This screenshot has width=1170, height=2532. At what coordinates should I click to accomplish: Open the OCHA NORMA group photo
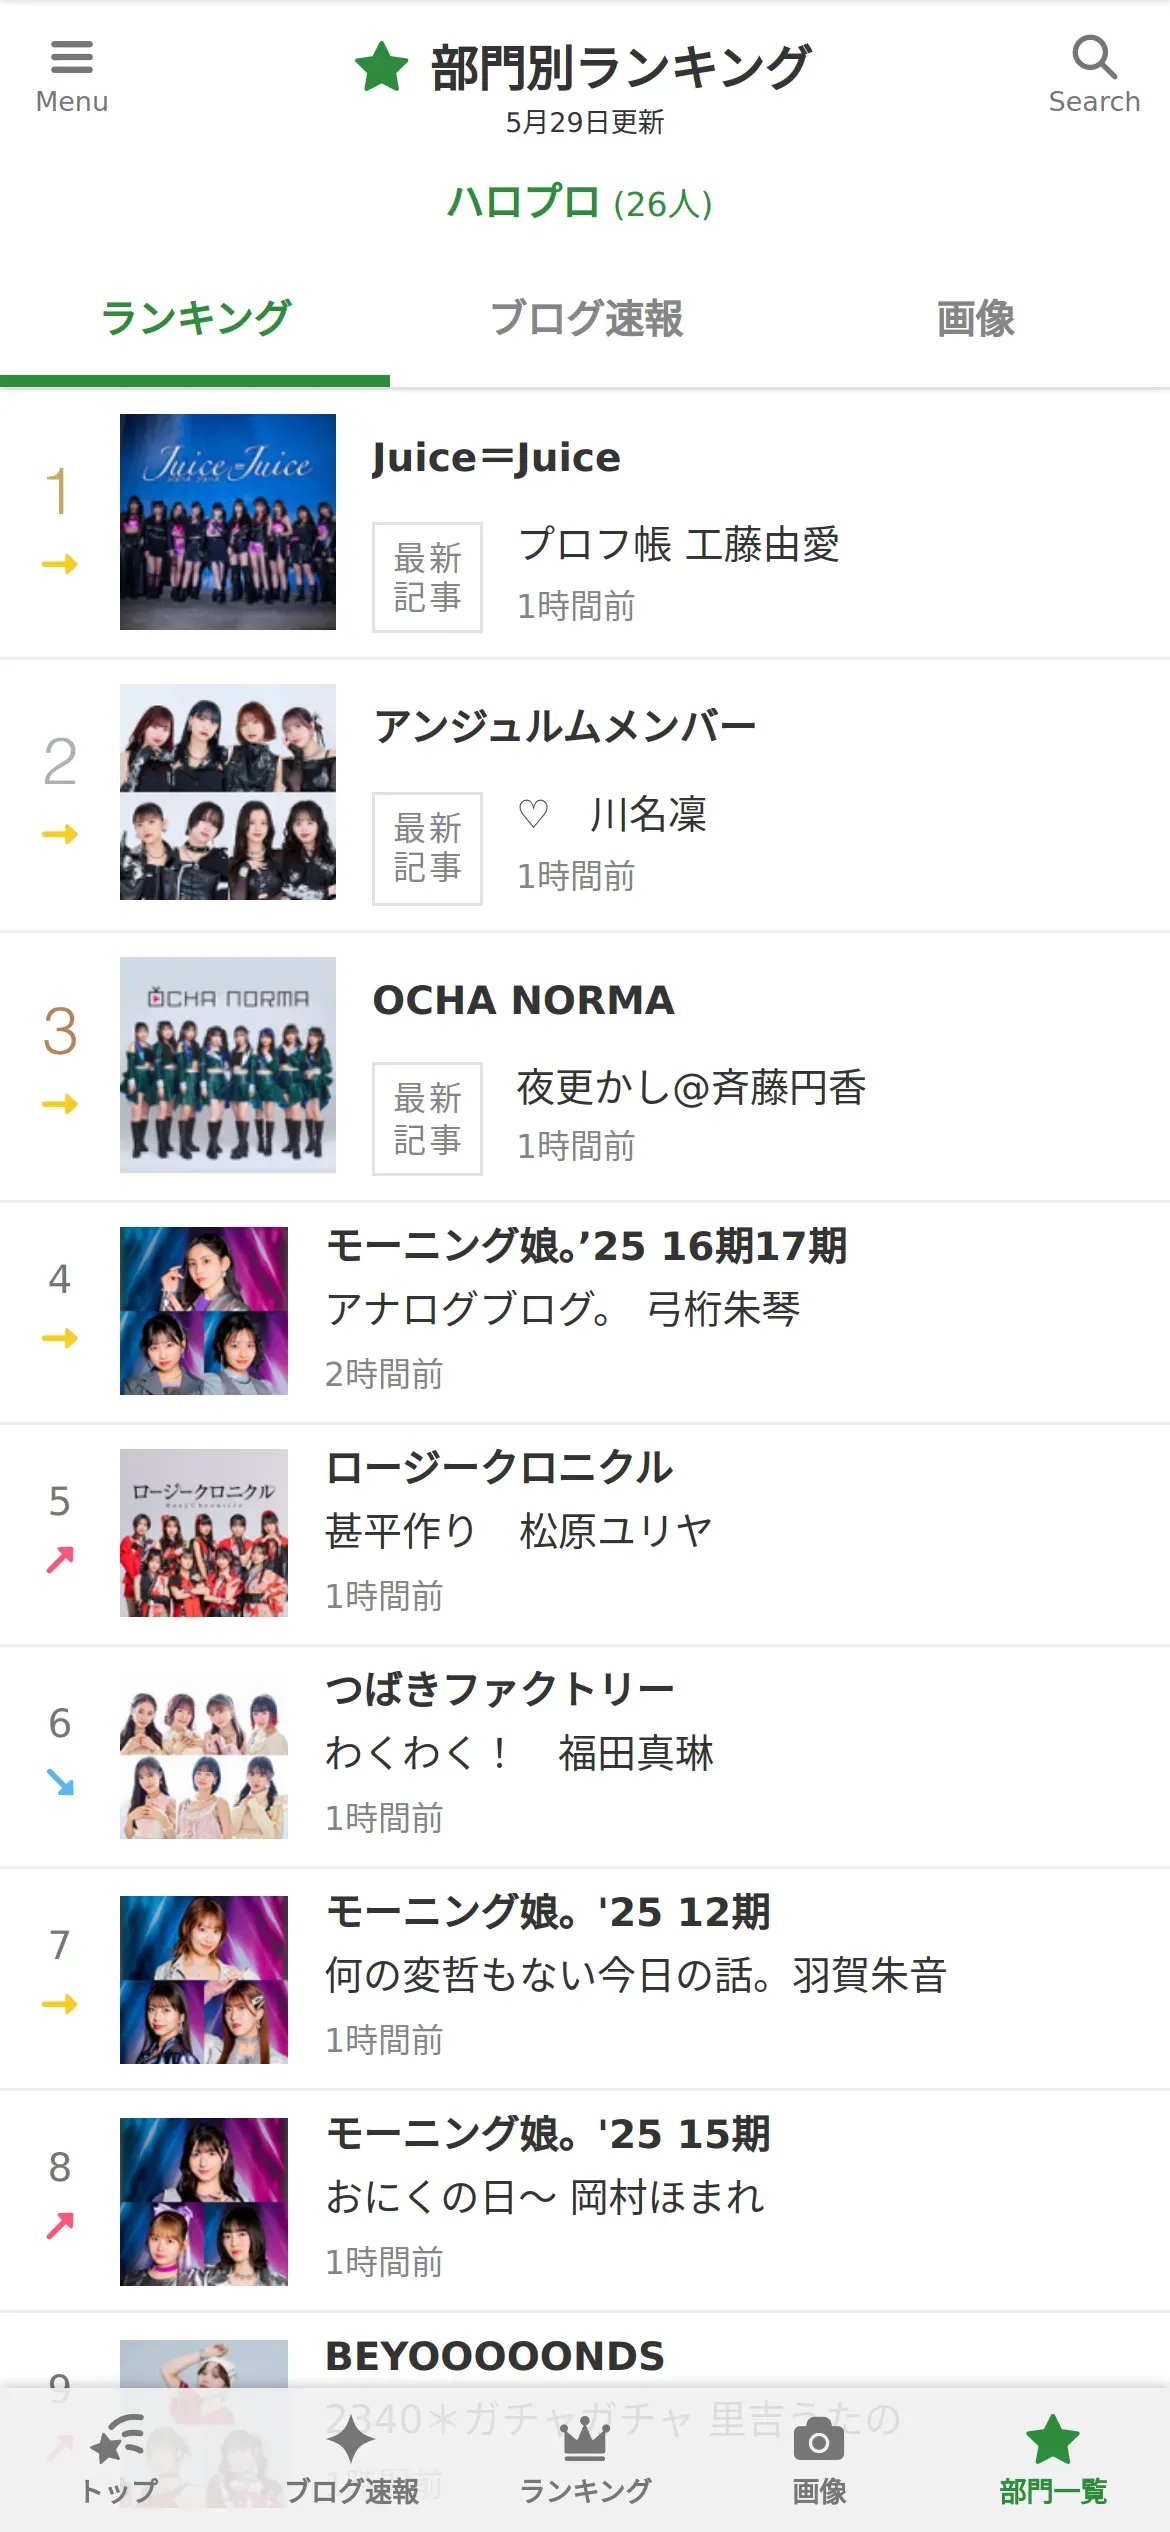(x=228, y=1065)
